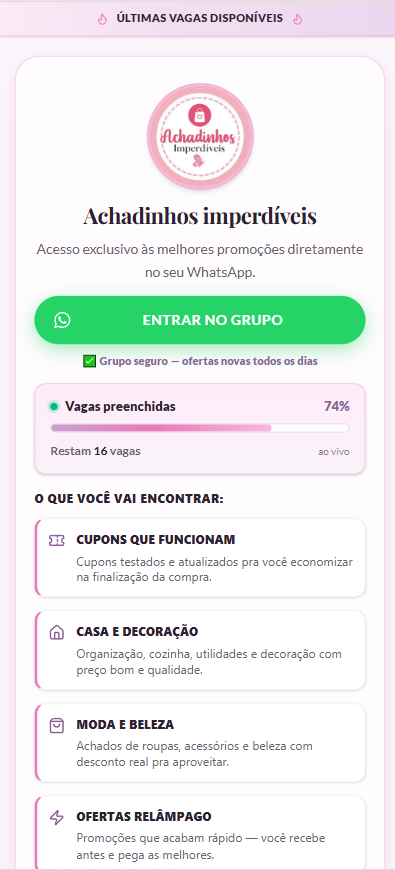Open the OFERTAS RELÂMPAGO card title
Image resolution: width=395 pixels, height=870 pixels.
[144, 817]
